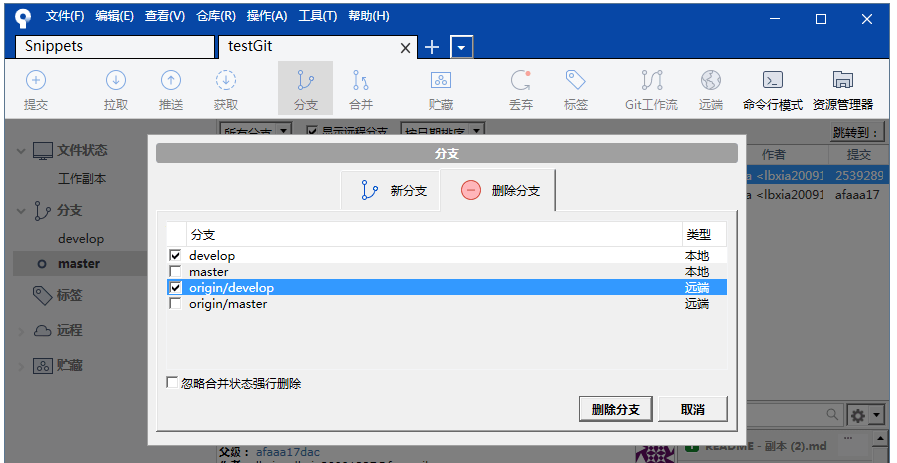Click the 提交 column header in commit list
This screenshot has height=463, width=897.
pos(858,155)
